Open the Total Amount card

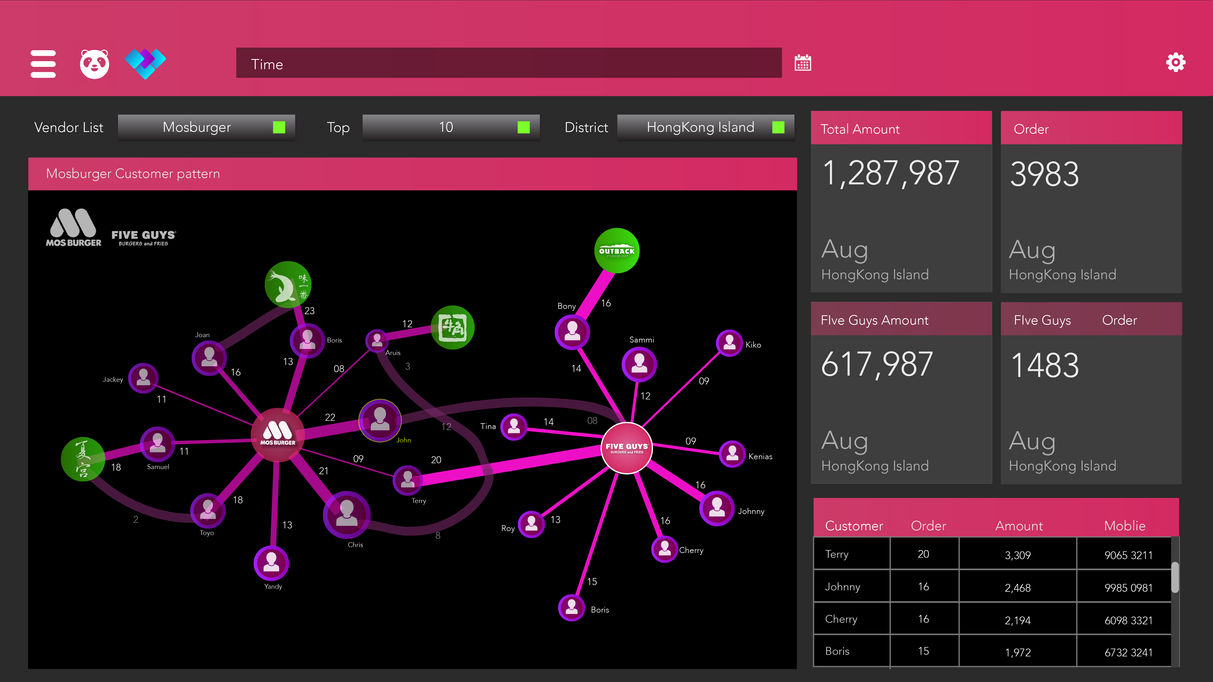point(901,201)
